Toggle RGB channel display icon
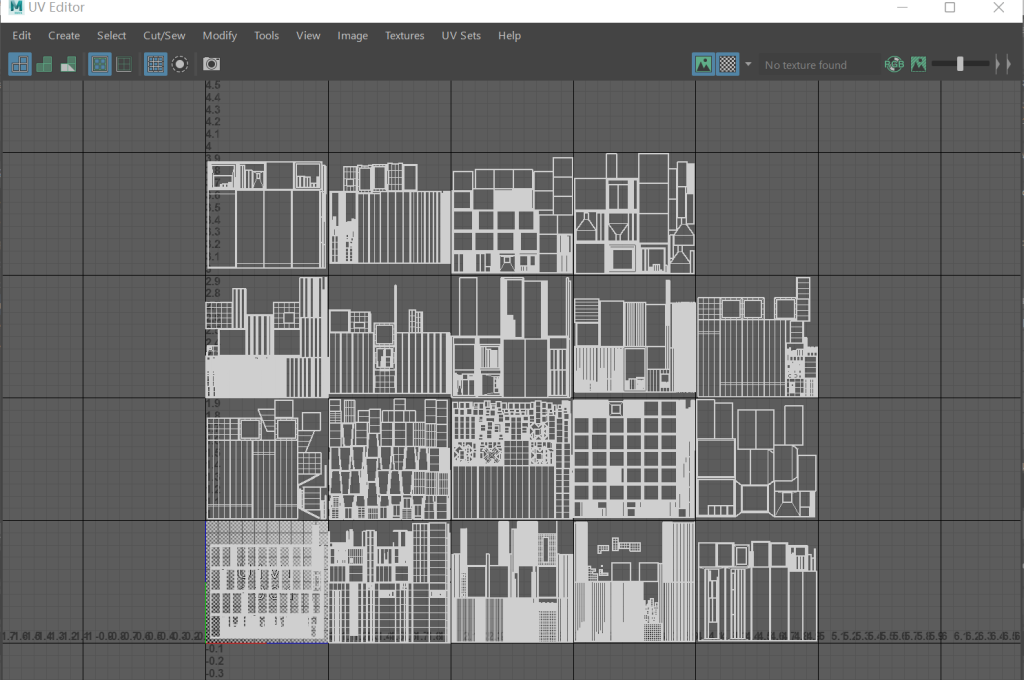 point(894,64)
